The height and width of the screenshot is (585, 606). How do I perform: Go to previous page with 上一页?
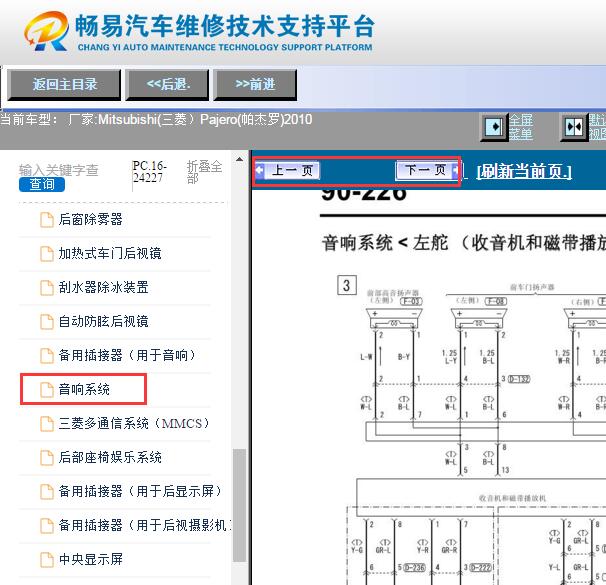(x=287, y=170)
